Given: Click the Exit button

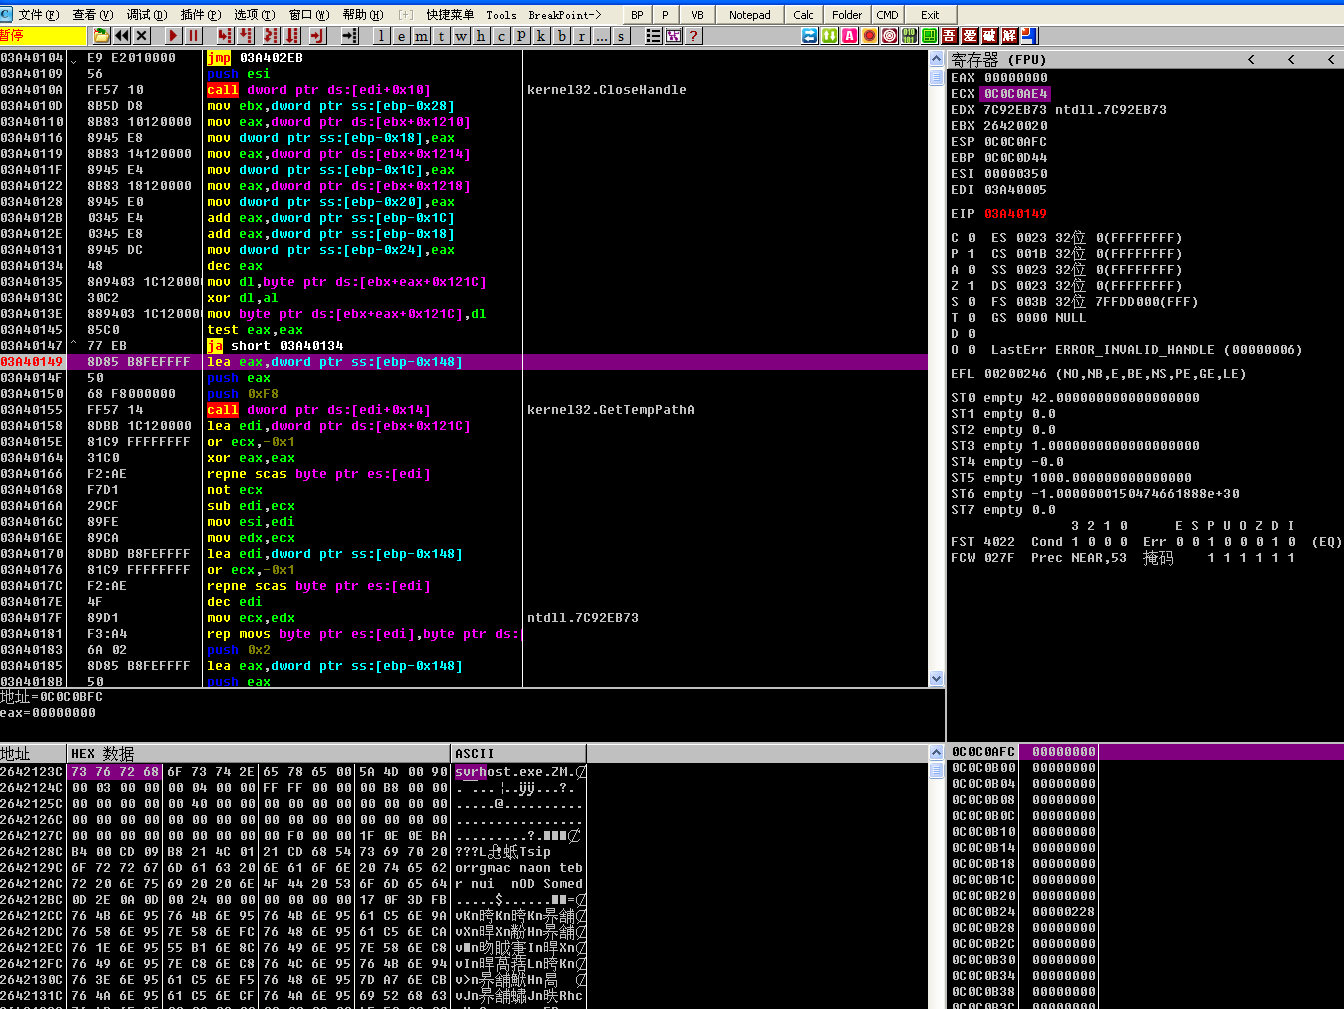Looking at the screenshot, I should click(x=930, y=15).
